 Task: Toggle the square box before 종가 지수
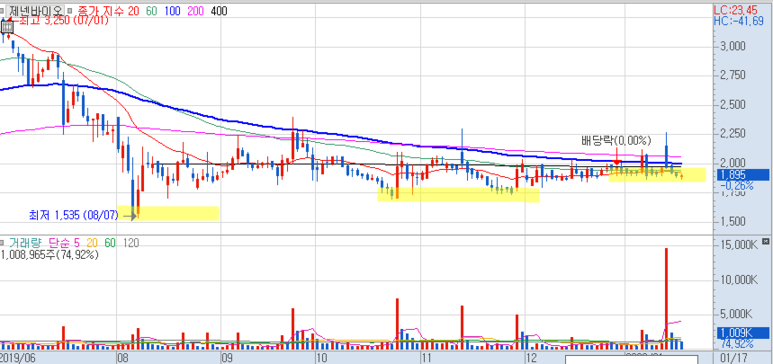coord(70,11)
